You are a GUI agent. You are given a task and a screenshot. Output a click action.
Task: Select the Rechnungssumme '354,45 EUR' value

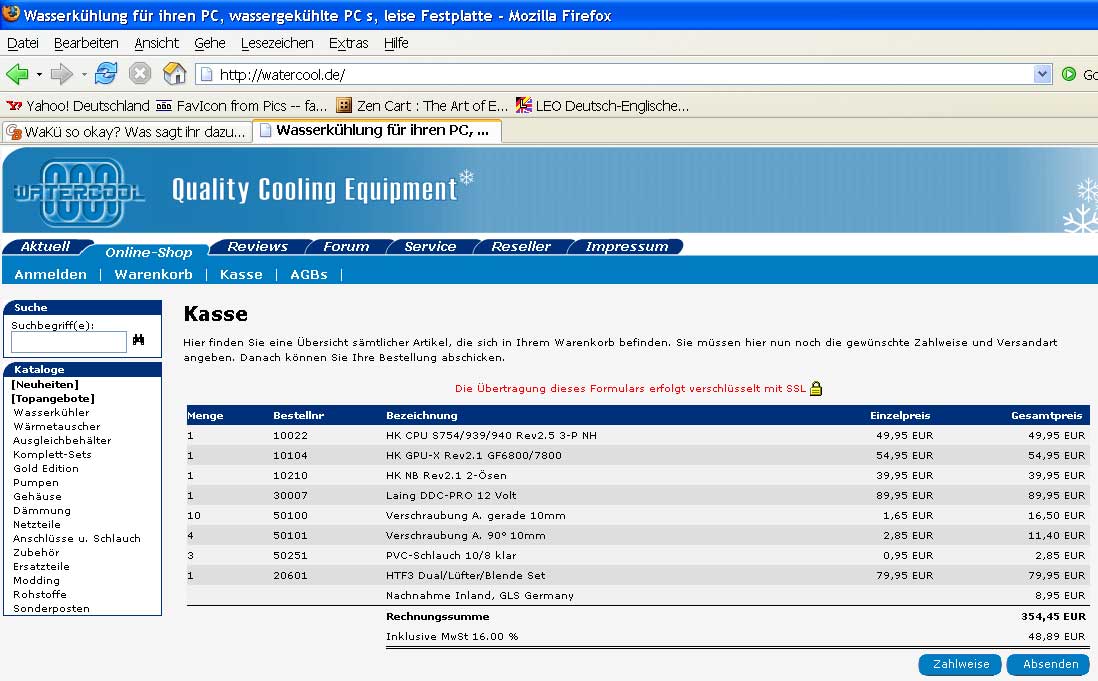click(x=1053, y=617)
